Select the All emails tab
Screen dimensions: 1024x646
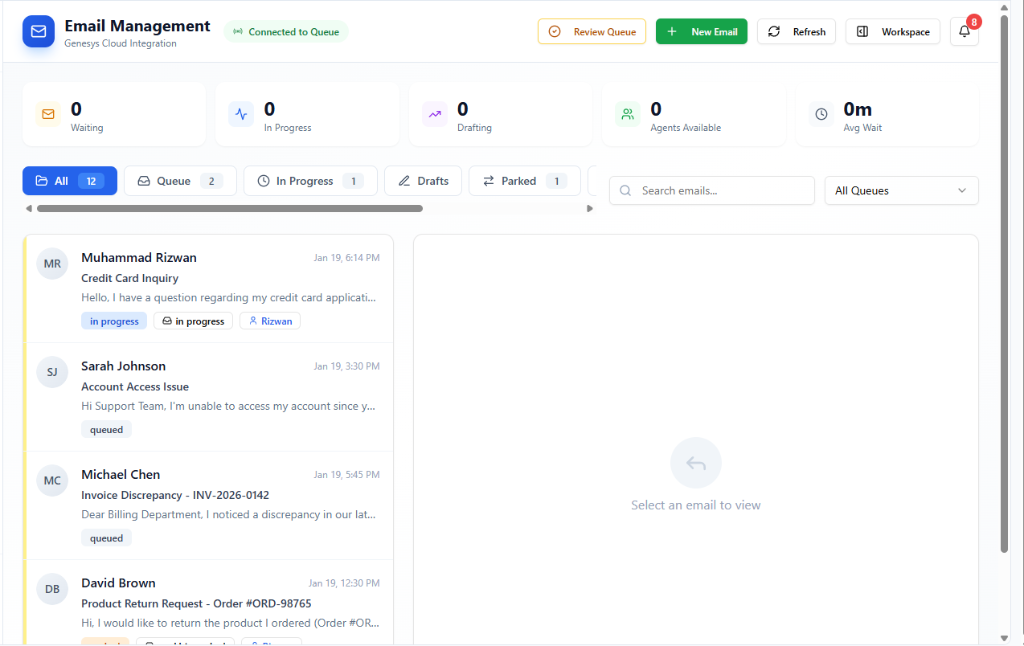point(70,181)
